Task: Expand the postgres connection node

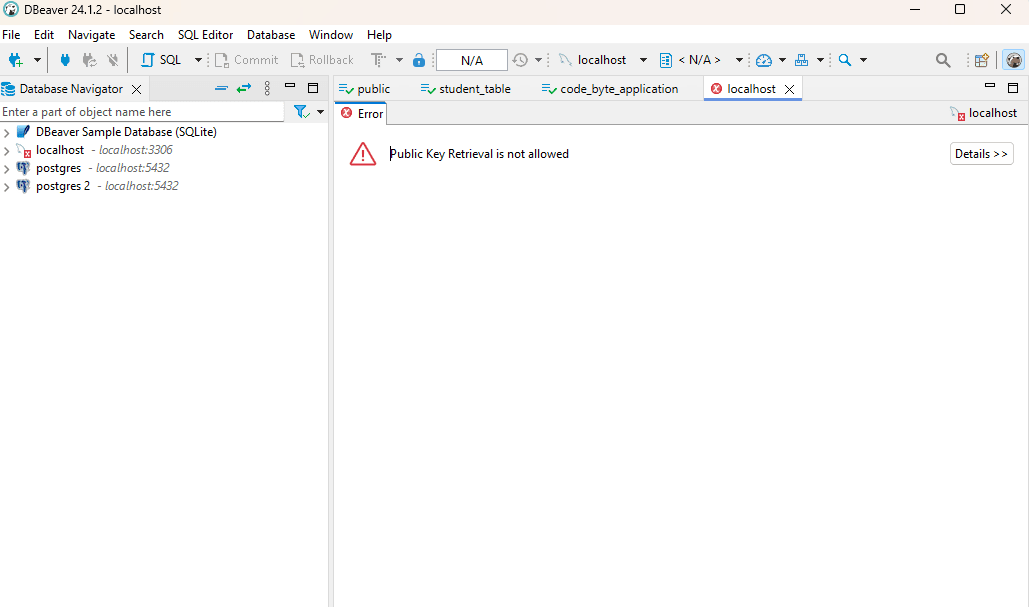Action: [x=7, y=169]
